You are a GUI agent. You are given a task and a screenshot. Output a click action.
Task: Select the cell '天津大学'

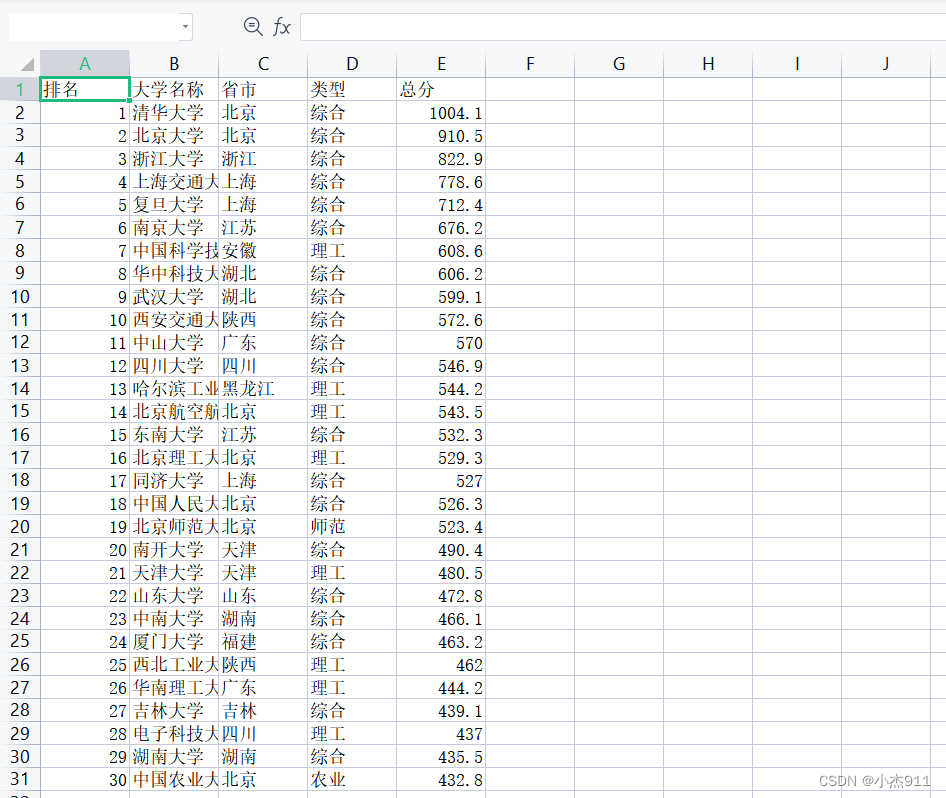coord(174,572)
